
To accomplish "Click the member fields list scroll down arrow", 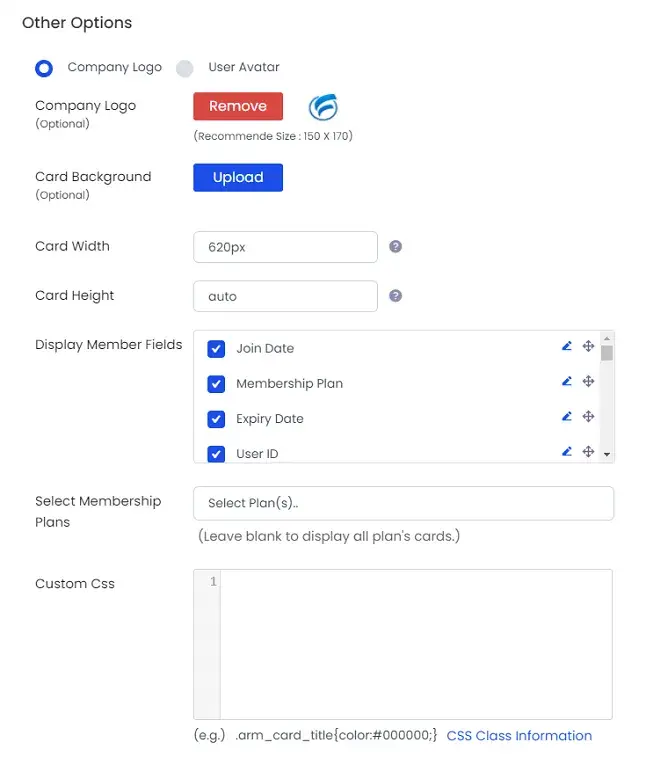I will (x=607, y=454).
